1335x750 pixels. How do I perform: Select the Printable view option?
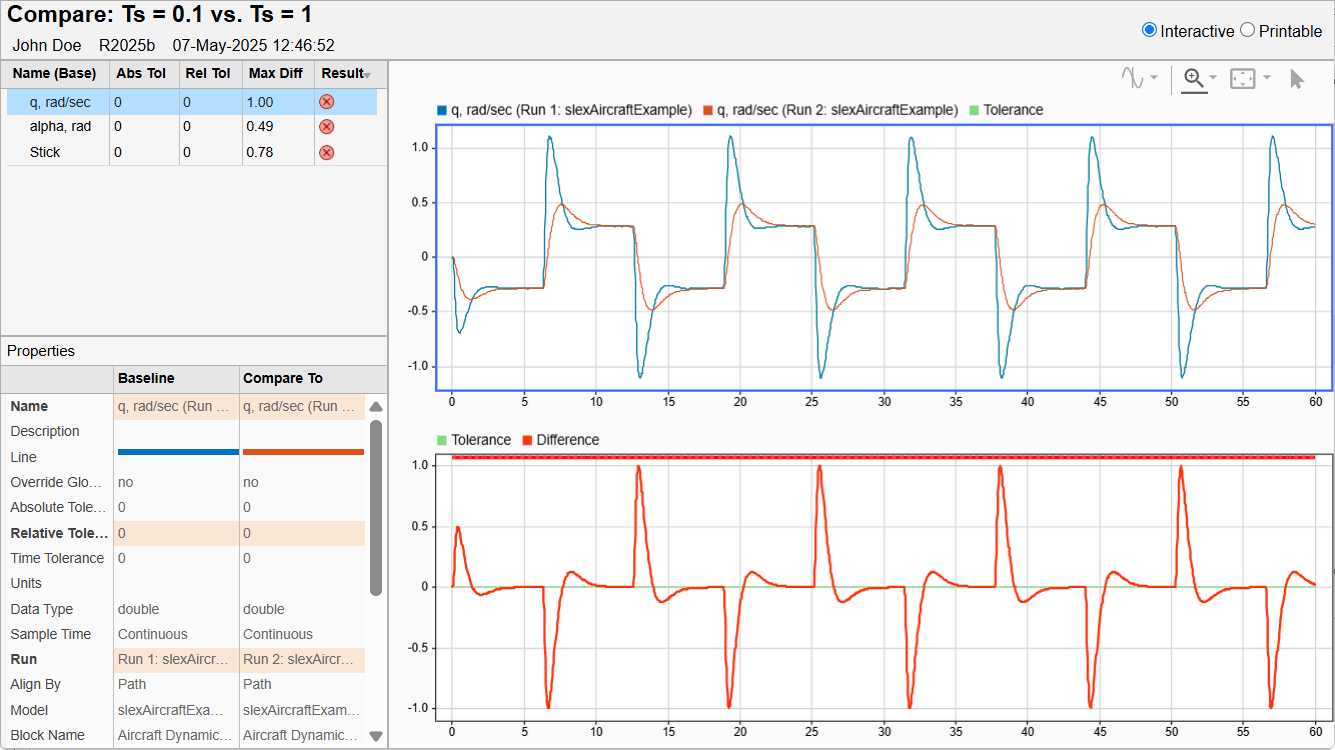pyautogui.click(x=1247, y=30)
